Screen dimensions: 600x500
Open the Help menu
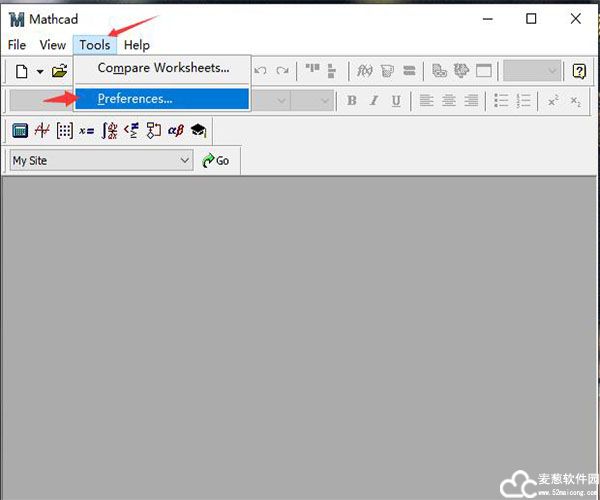[137, 45]
